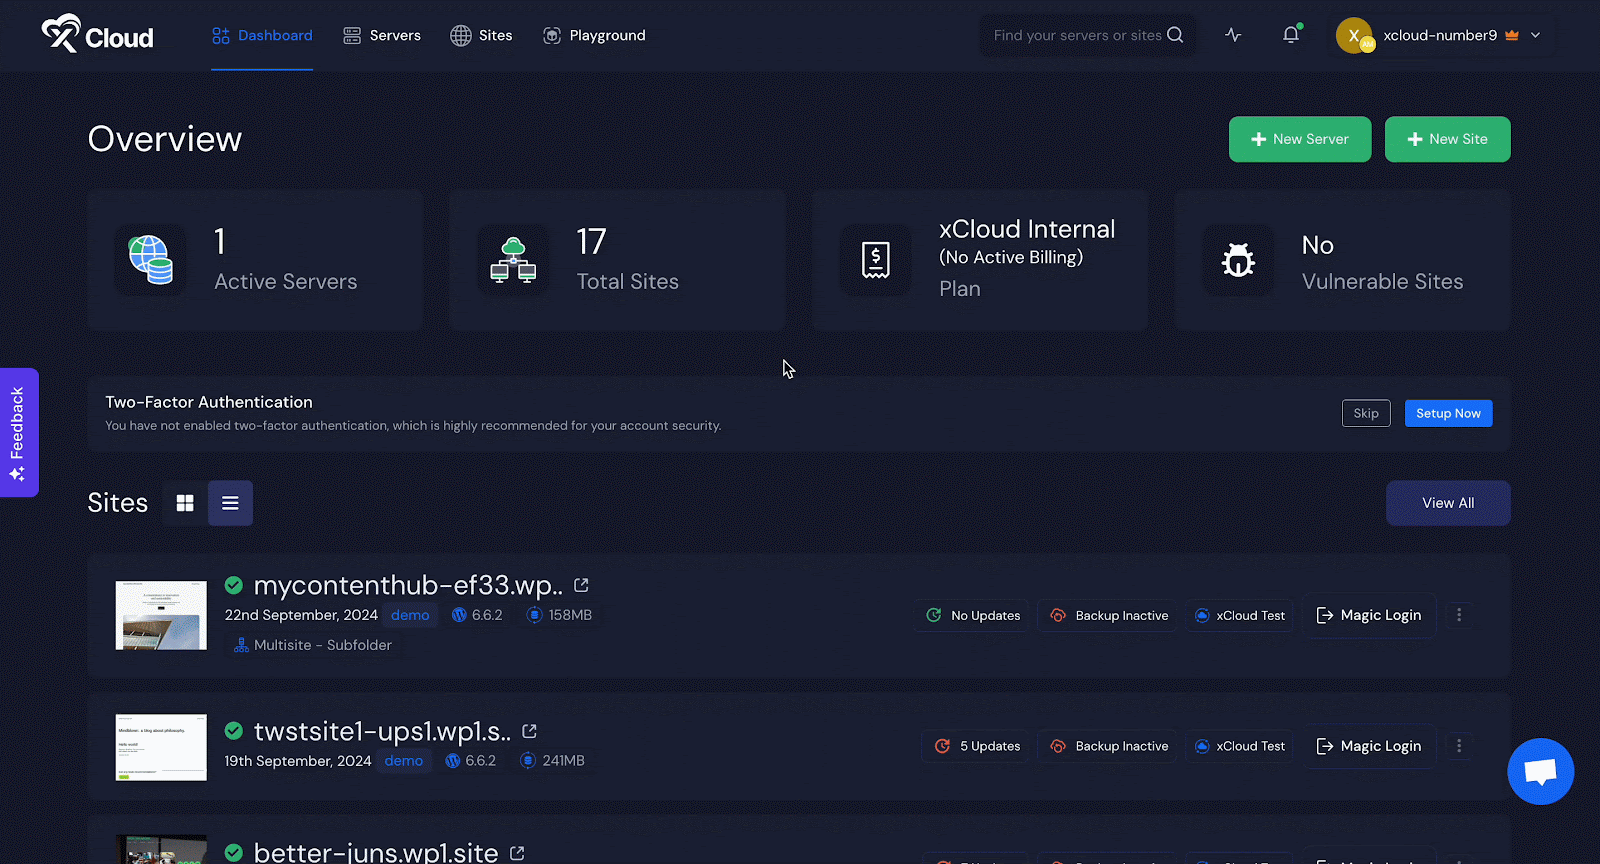
Task: Open three-dot menu for twstsite1-ups1
Action: coord(1459,746)
